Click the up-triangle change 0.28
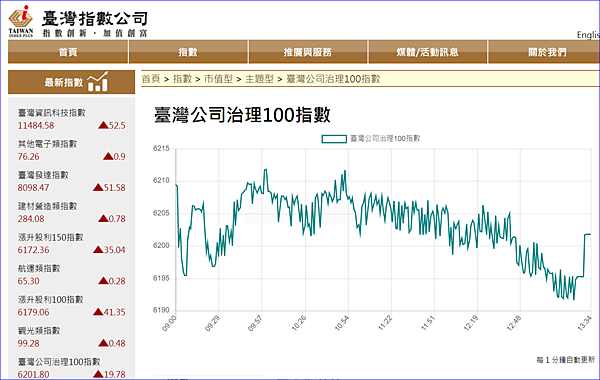 point(112,281)
